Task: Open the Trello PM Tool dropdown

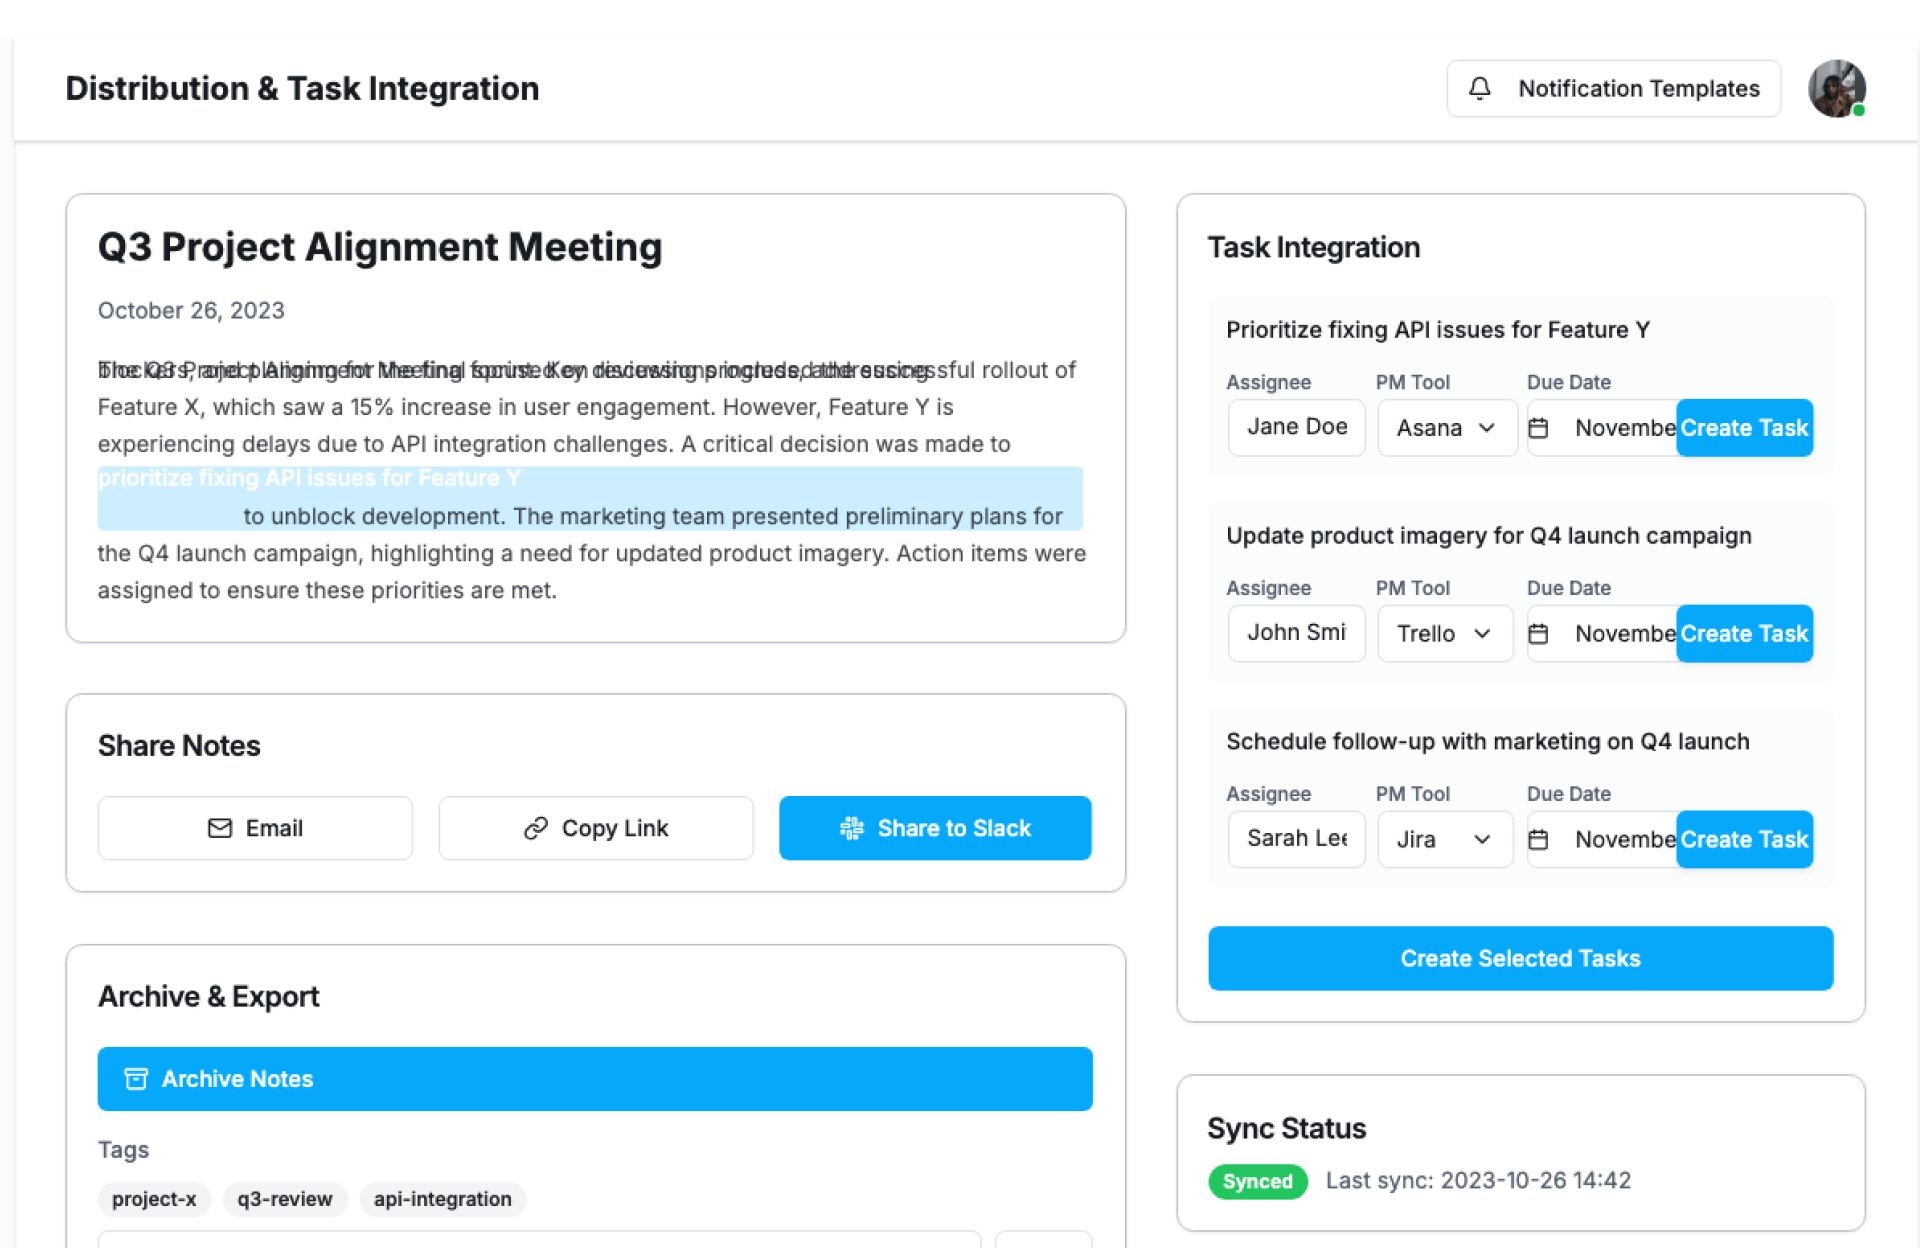Action: click(x=1444, y=634)
